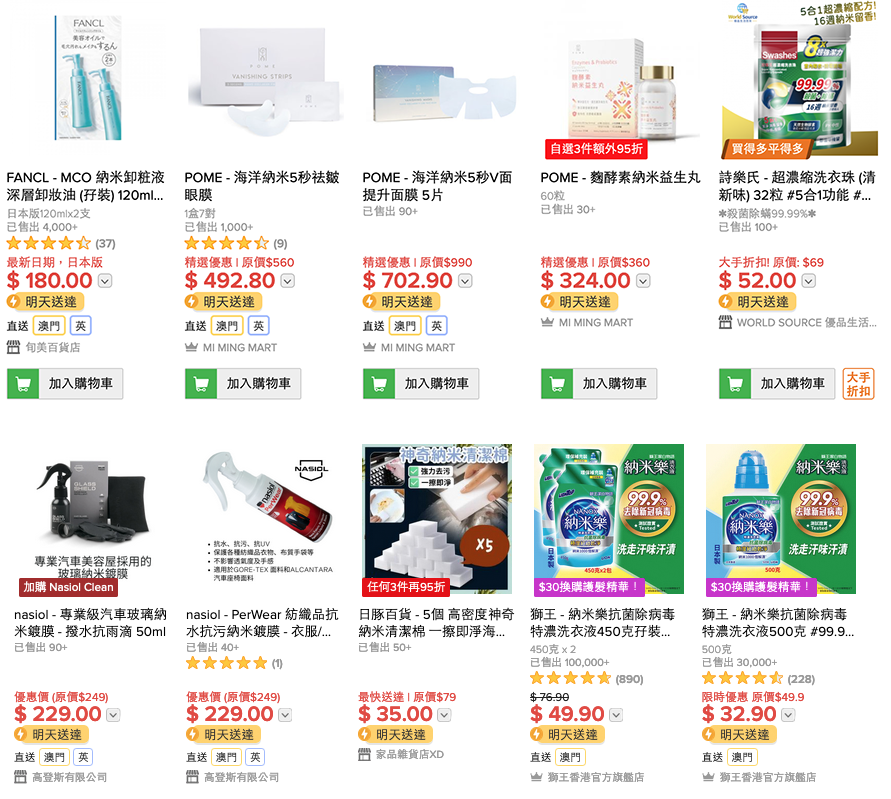Viewport: 891px width, 799px height.
Task: Expand the dropdown arrow beside $32.90
Action: point(788,715)
